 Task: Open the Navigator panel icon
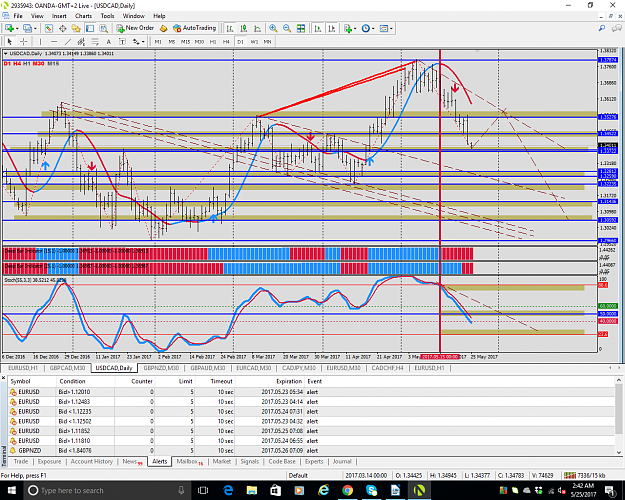[x=76, y=28]
